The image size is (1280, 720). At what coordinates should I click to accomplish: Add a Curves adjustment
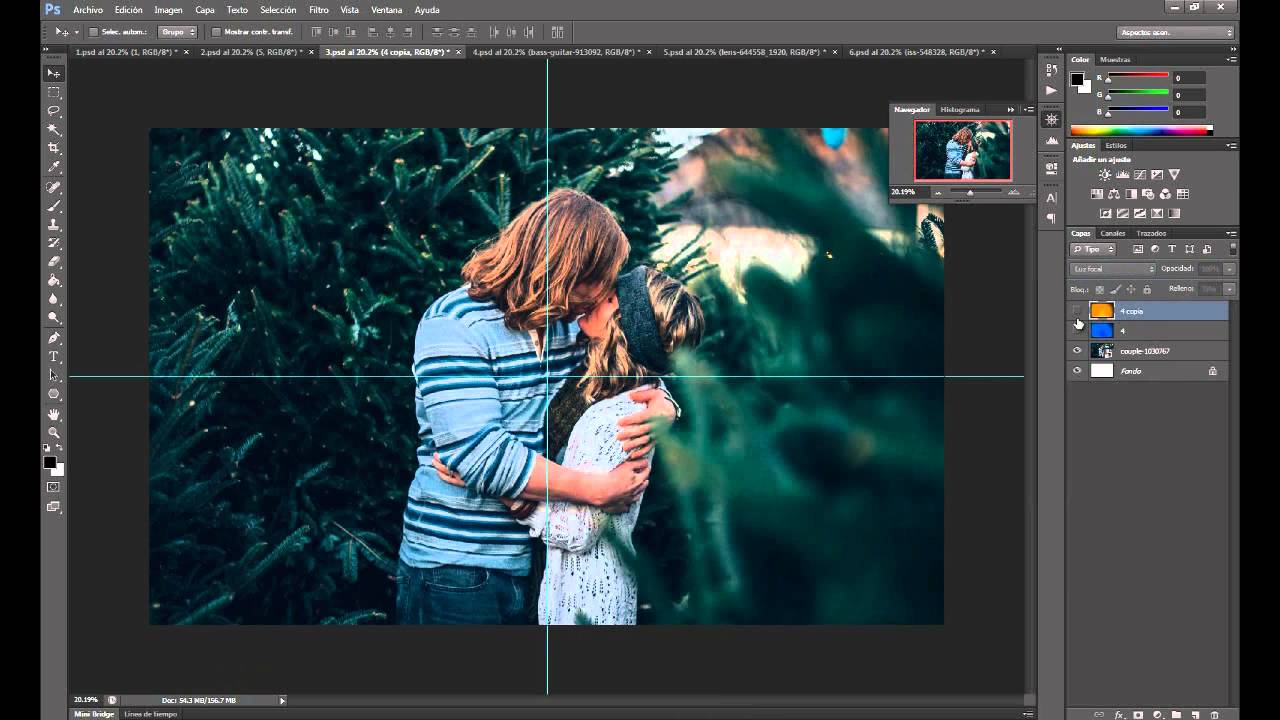tap(1139, 175)
